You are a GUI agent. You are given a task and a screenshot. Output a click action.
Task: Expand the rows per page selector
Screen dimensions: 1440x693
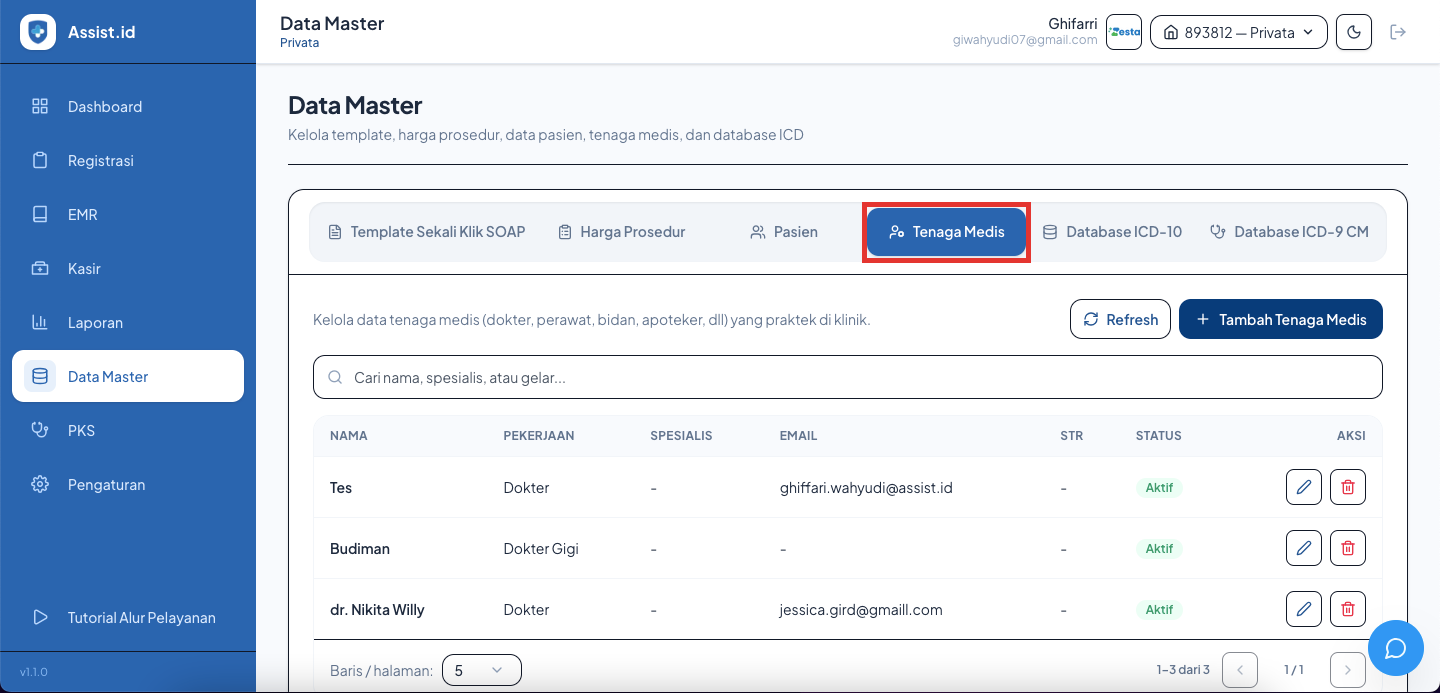(x=482, y=670)
